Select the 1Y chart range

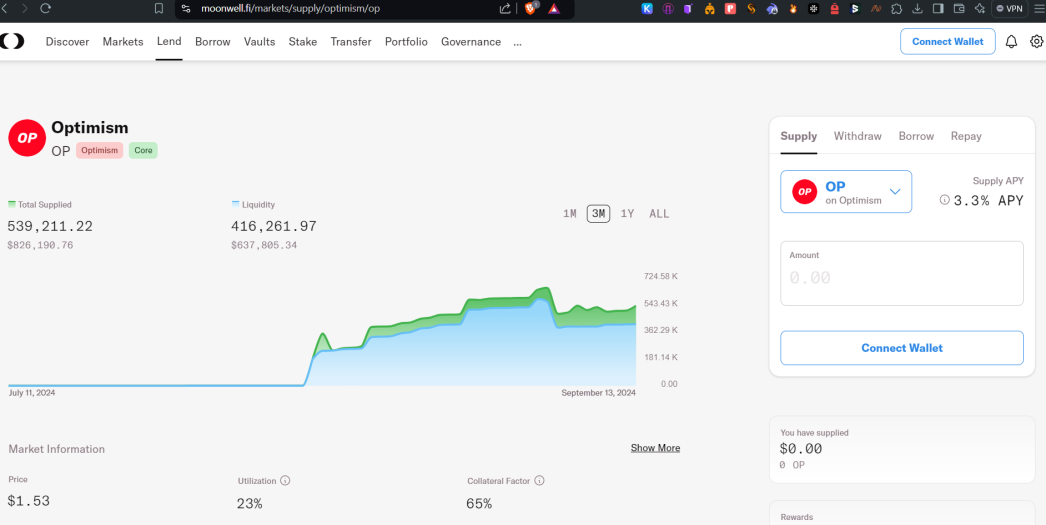627,213
